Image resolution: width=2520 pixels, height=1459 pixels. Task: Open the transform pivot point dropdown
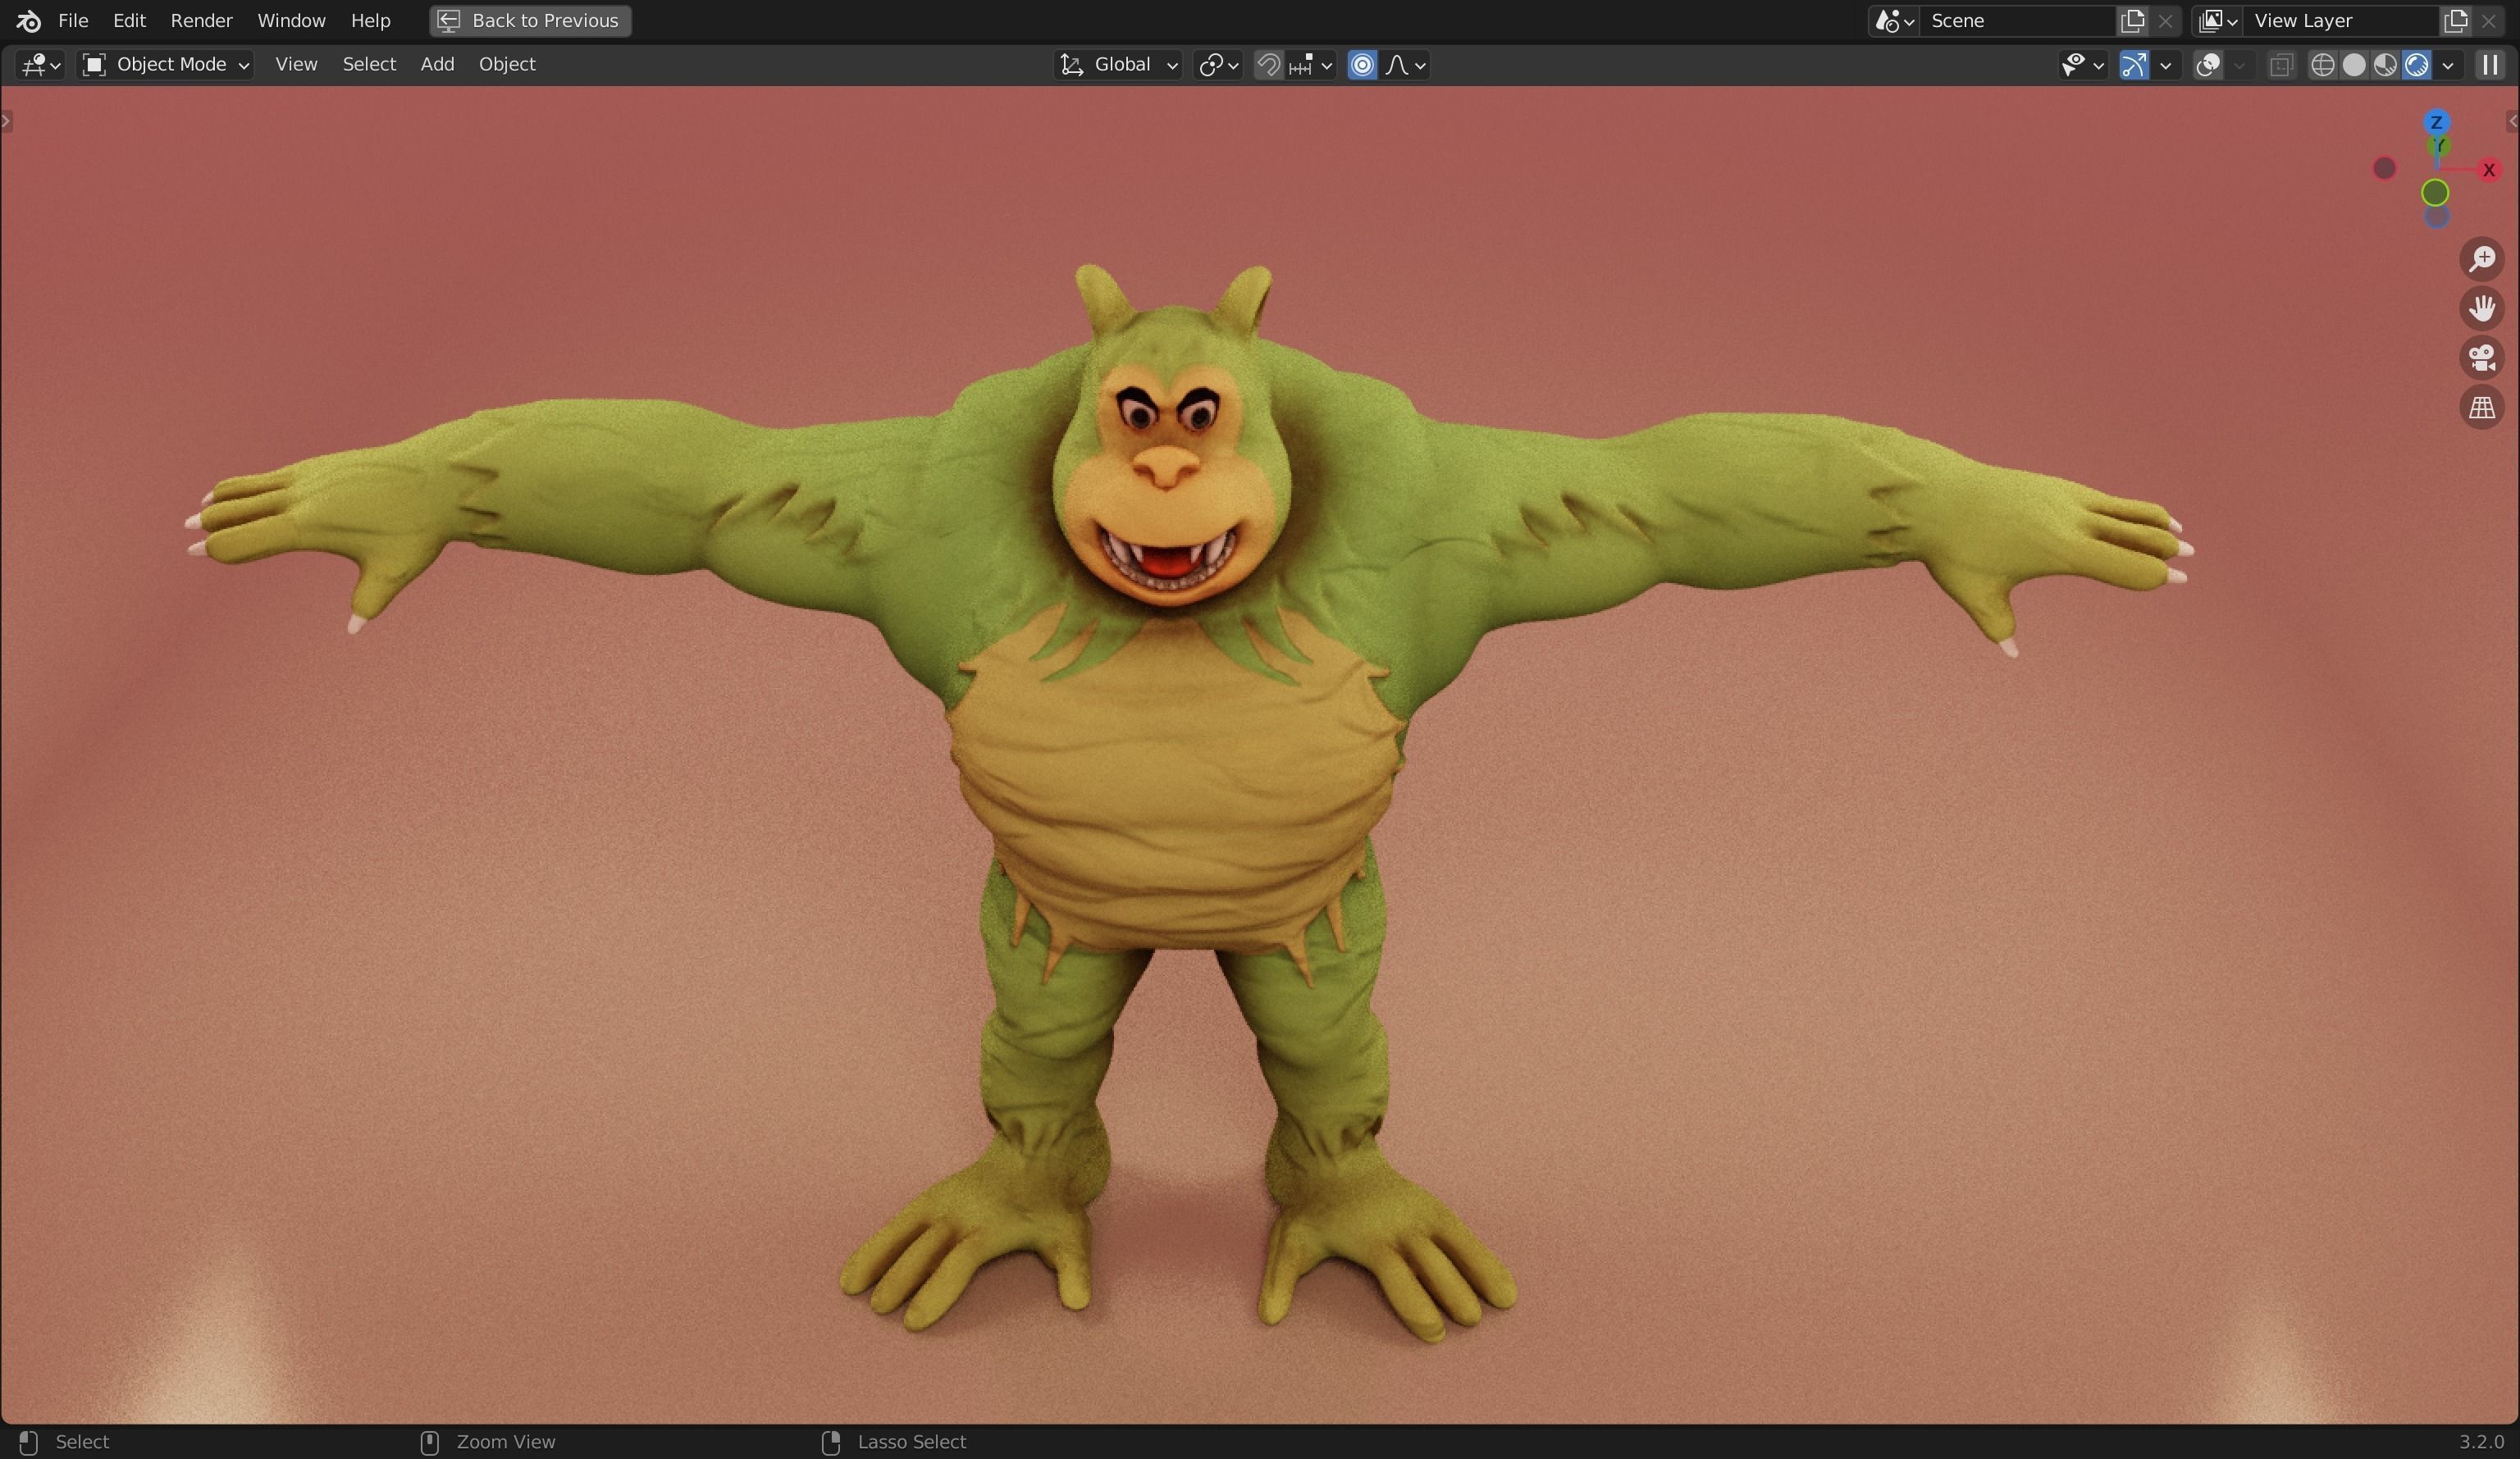1218,65
